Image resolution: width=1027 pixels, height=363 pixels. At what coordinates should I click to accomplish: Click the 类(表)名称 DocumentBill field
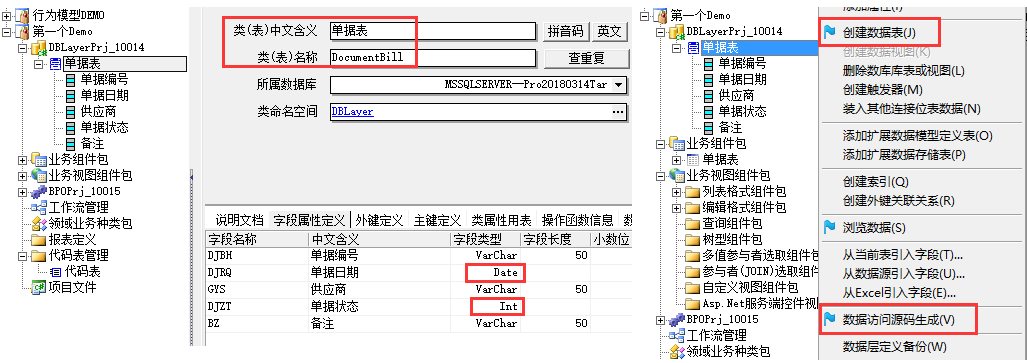pos(433,58)
